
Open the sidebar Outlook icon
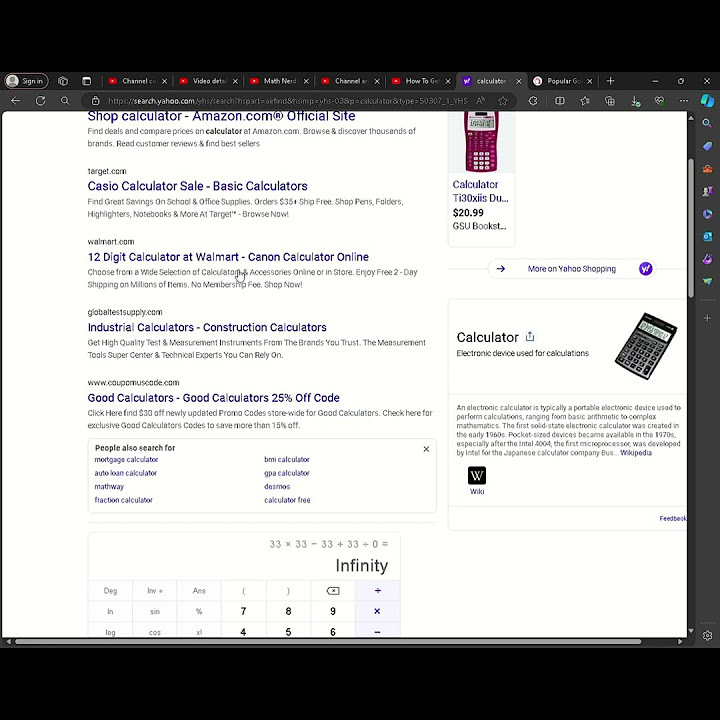(707, 236)
